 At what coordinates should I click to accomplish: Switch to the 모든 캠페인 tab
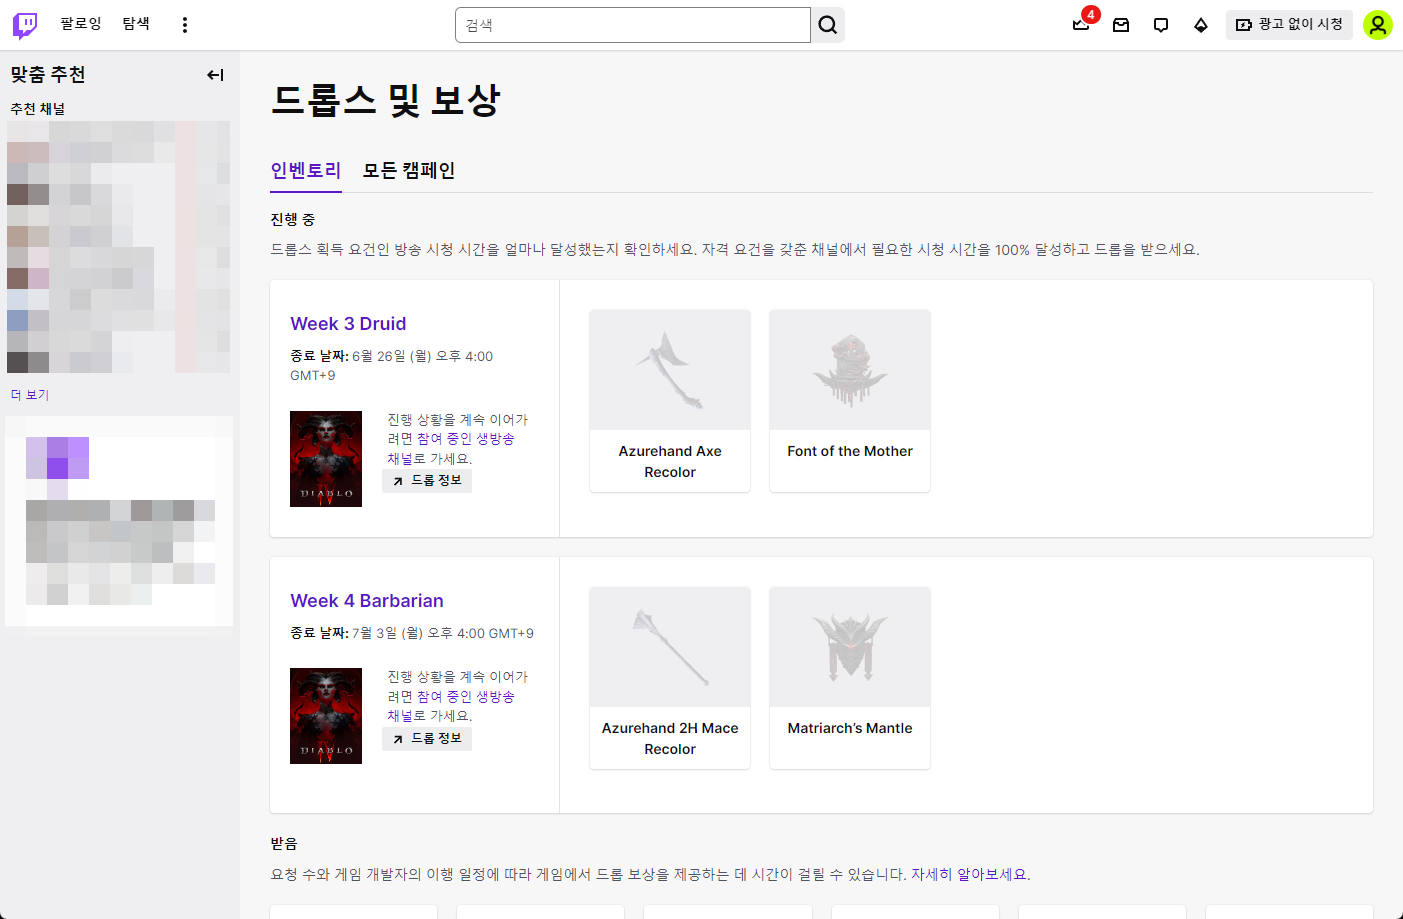click(409, 171)
